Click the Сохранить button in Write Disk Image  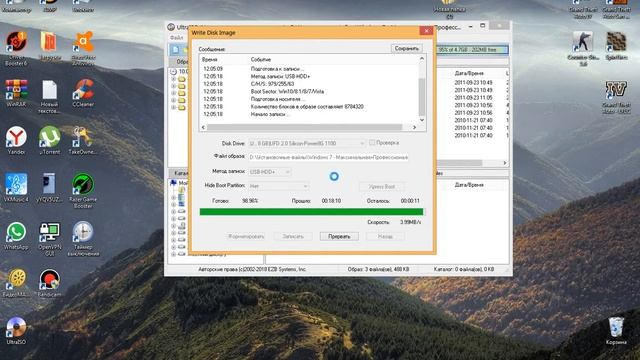pyautogui.click(x=407, y=48)
